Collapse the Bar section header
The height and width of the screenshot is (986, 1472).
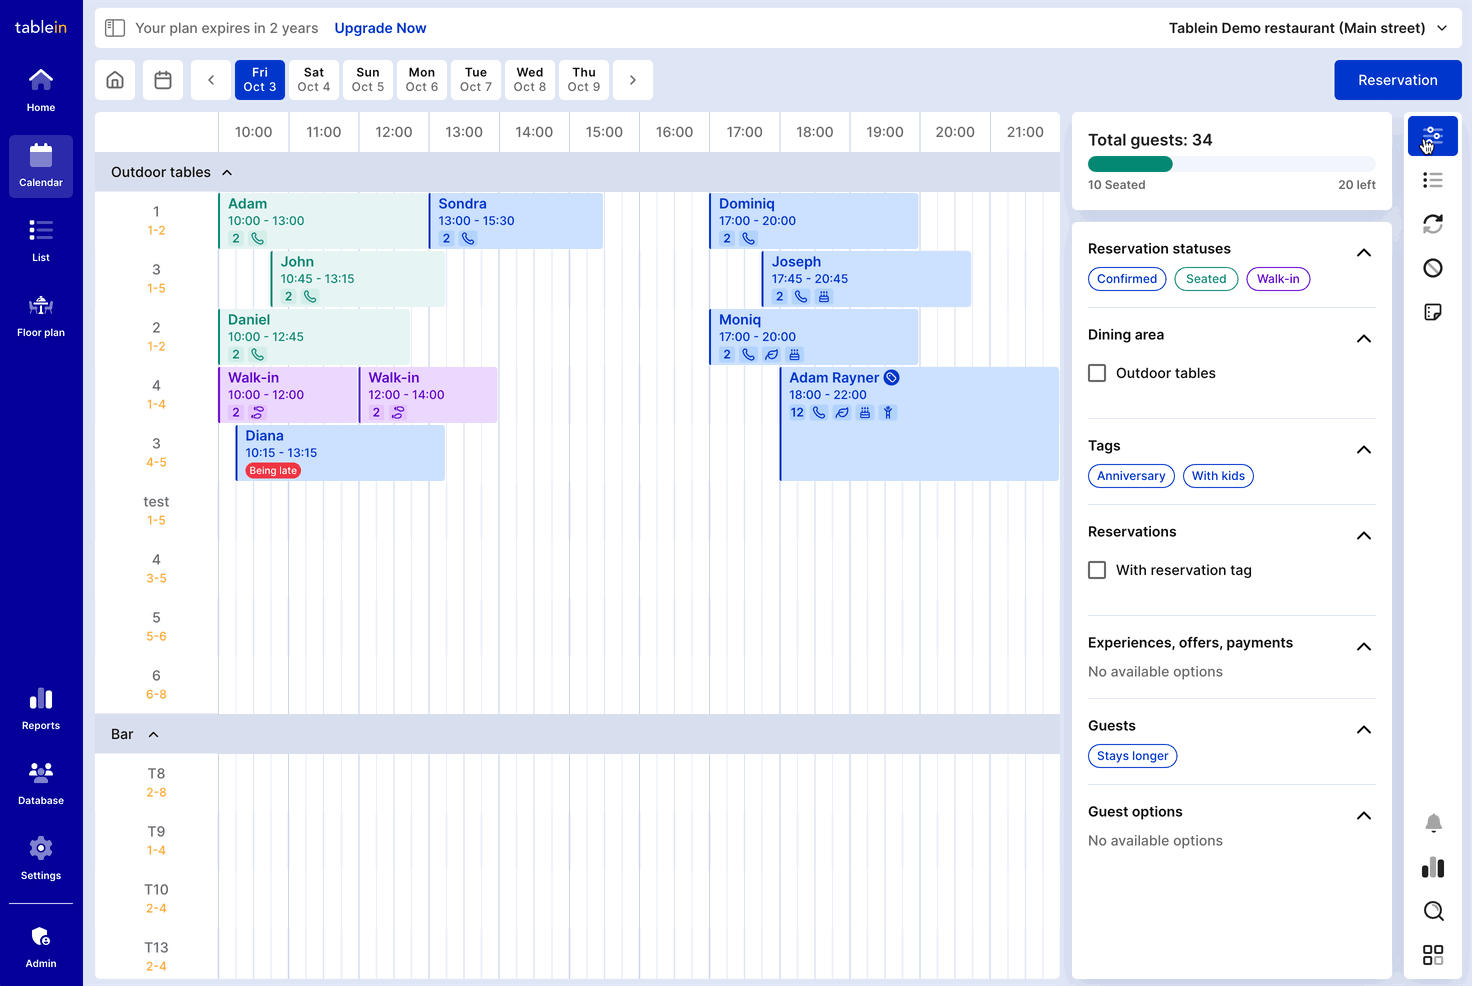pyautogui.click(x=152, y=733)
